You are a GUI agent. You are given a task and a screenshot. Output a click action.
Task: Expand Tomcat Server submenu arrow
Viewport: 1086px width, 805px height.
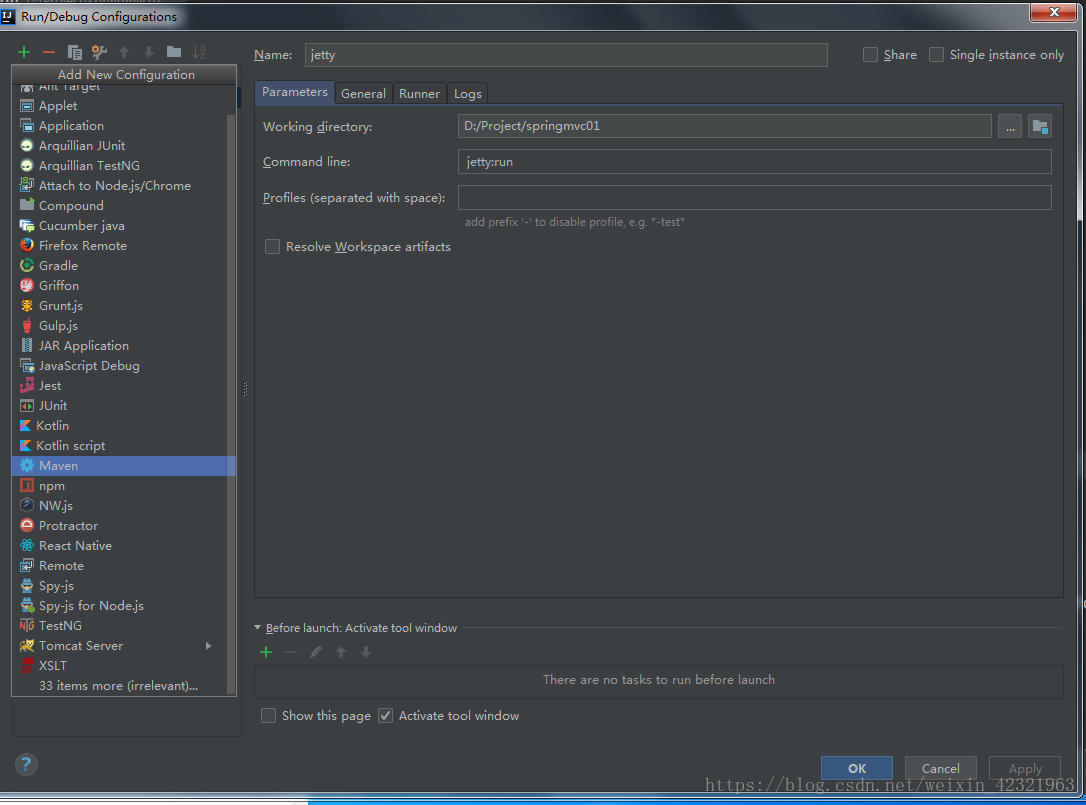pyautogui.click(x=208, y=646)
